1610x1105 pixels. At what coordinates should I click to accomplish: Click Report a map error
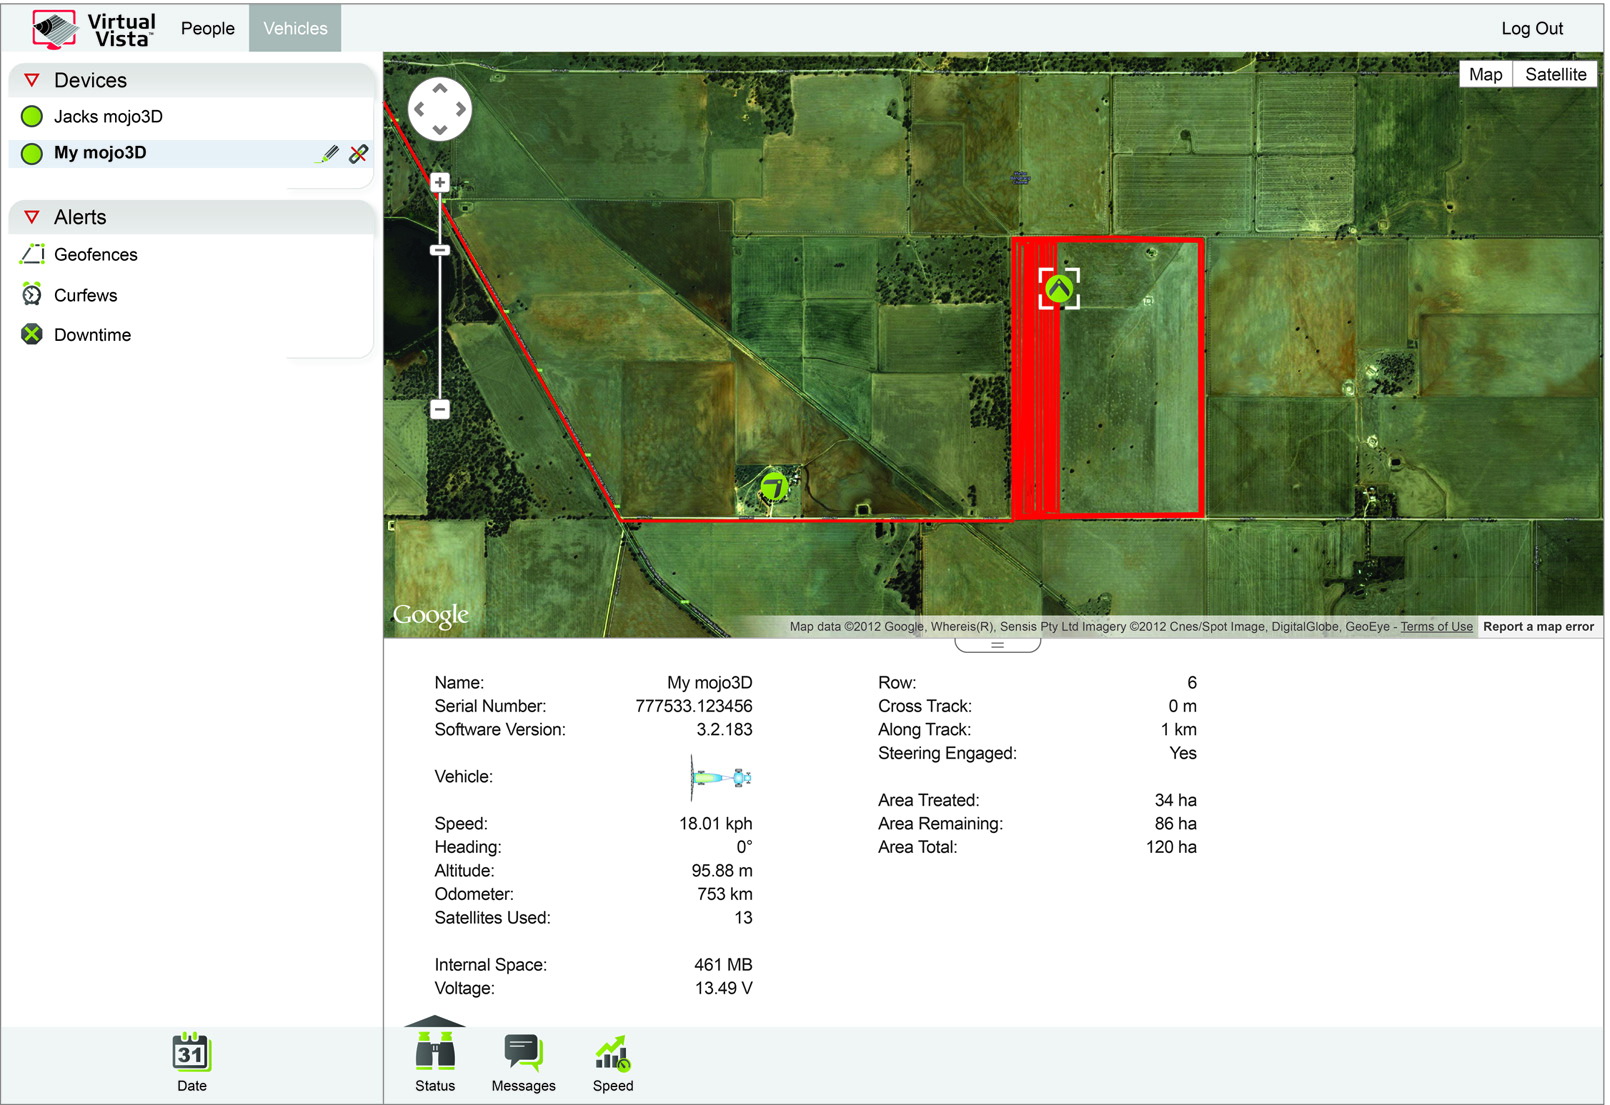(1538, 627)
